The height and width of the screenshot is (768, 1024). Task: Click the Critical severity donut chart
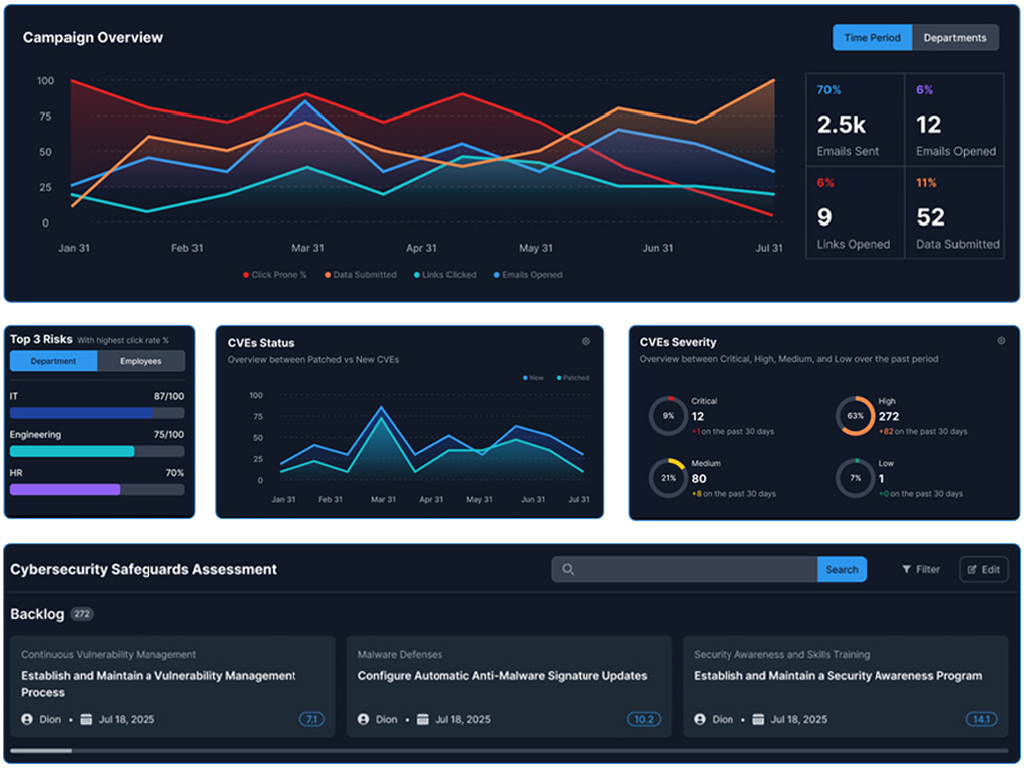point(668,416)
